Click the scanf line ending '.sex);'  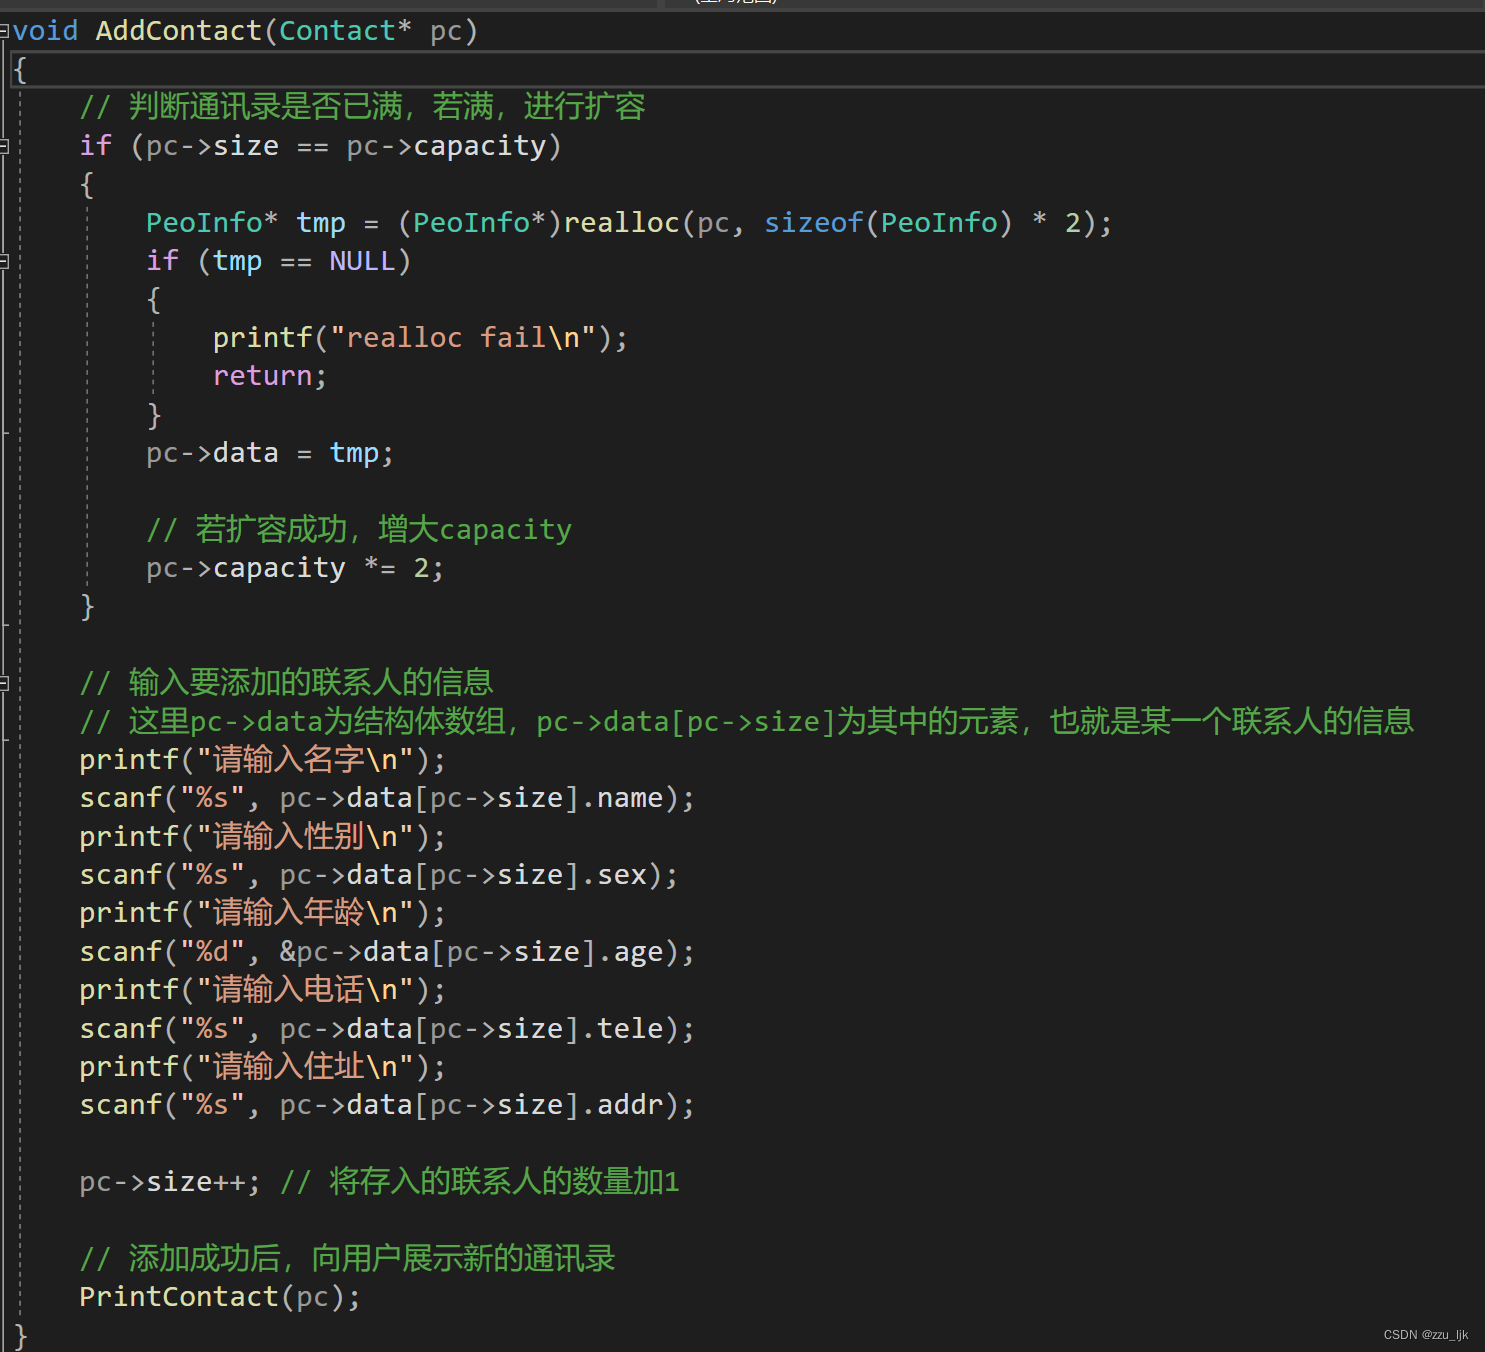[x=379, y=875]
